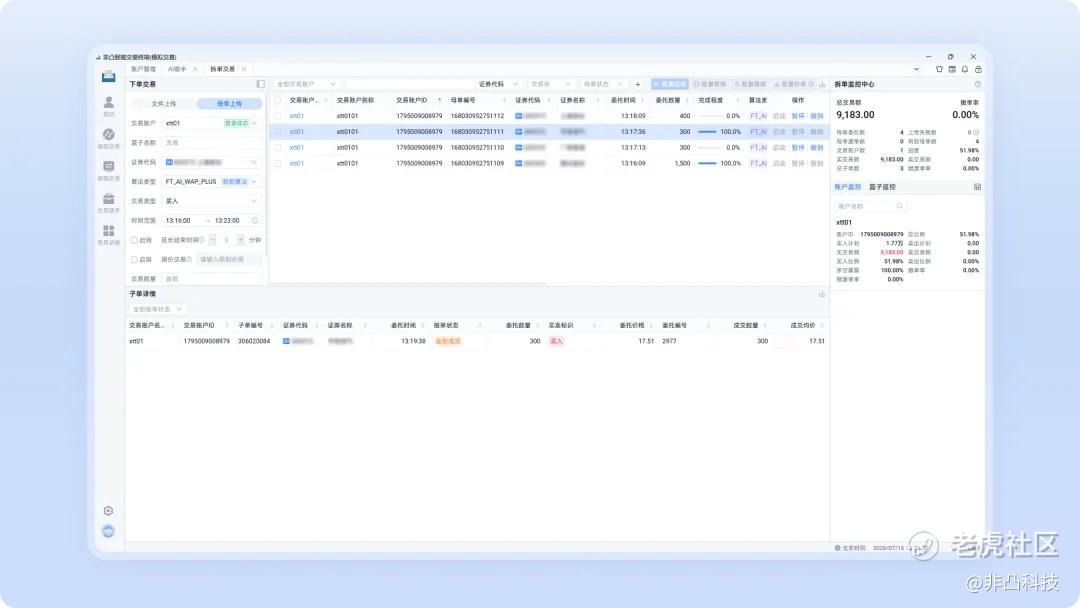
Task: Click the layout icon next to the bell
Action: (952, 69)
